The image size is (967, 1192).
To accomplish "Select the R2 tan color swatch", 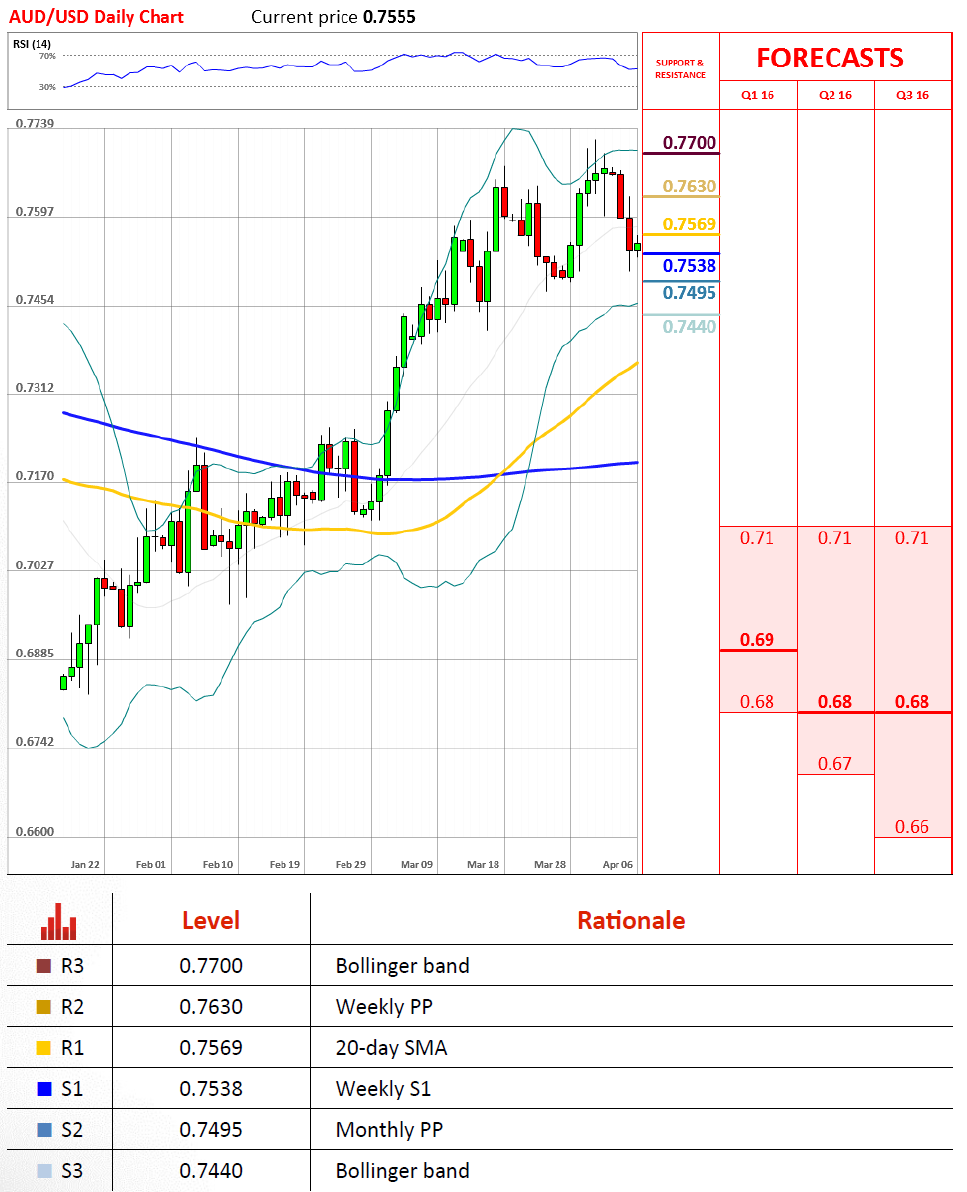I will click(x=43, y=1007).
